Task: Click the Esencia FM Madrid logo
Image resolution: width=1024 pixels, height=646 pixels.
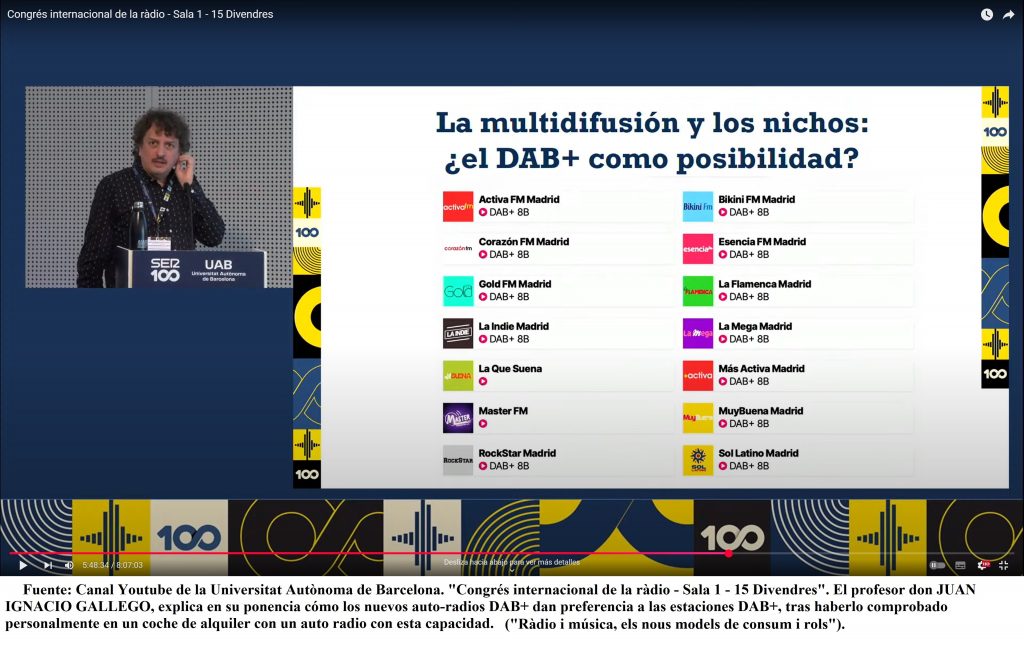Action: [x=697, y=249]
